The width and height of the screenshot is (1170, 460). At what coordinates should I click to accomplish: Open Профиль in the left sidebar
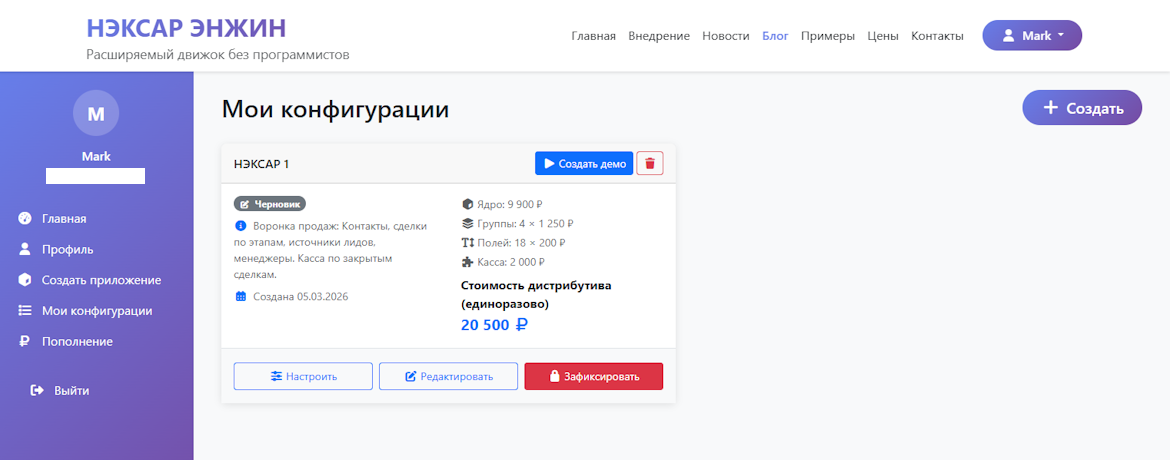(x=67, y=249)
